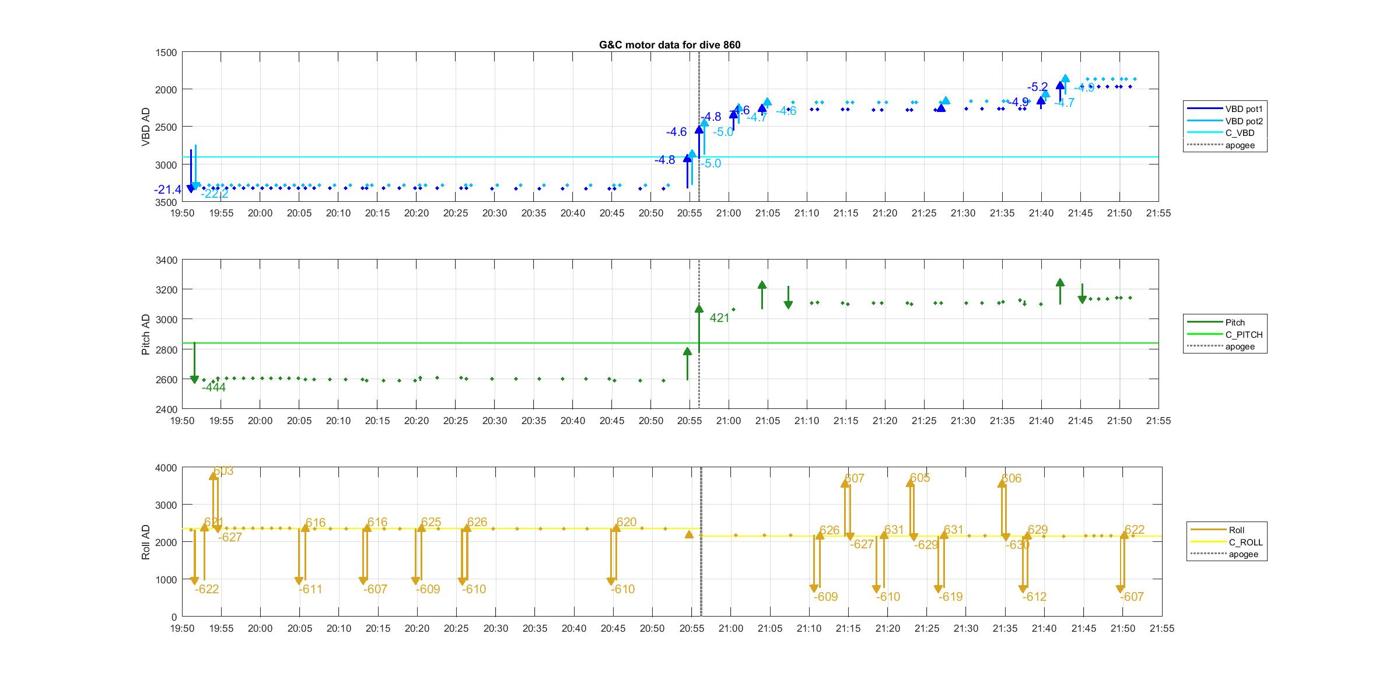Click the '606' roll data label
This screenshot has height=693, width=1400.
(1012, 479)
